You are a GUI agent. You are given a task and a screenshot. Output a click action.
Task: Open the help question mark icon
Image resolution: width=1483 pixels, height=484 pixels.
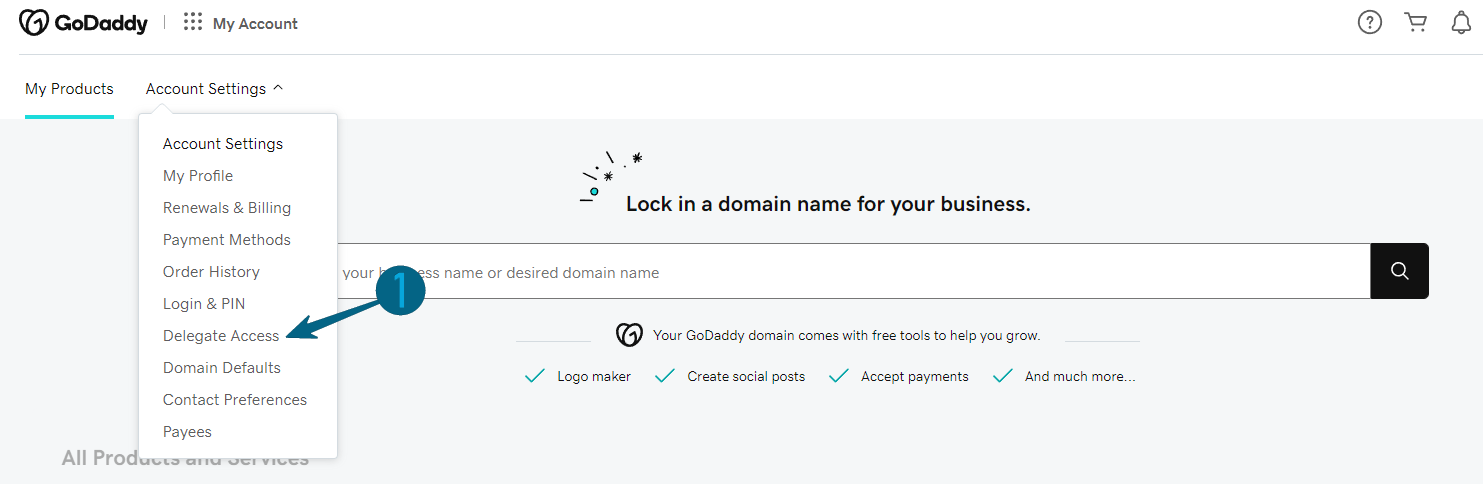(x=1369, y=22)
